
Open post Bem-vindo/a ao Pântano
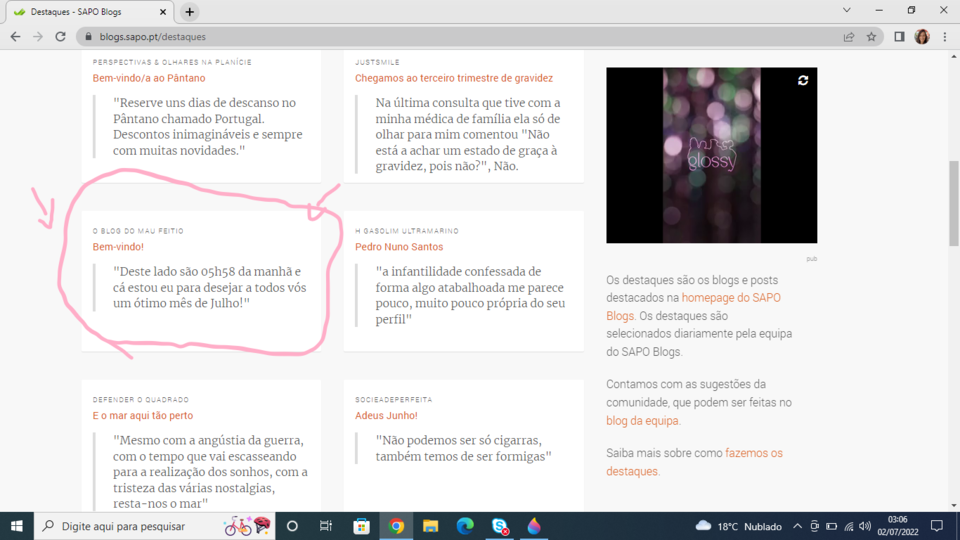click(149, 78)
